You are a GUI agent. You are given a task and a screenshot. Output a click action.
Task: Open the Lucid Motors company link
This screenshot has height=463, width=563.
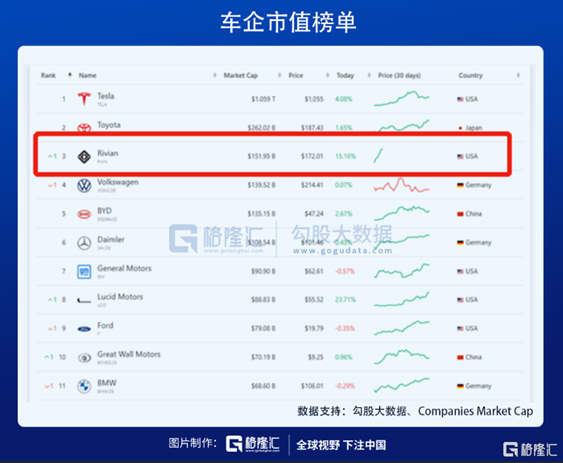click(120, 297)
